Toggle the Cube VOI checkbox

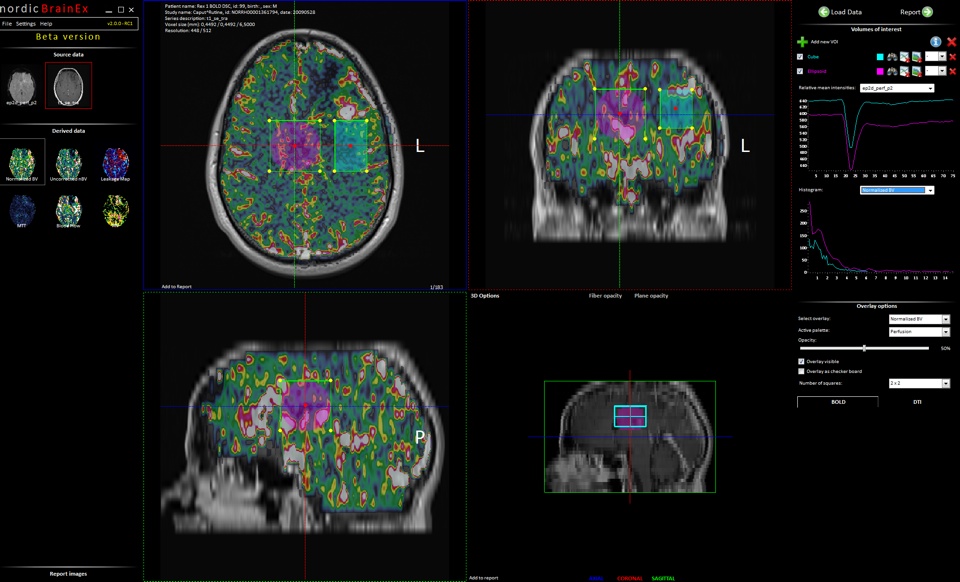800,57
